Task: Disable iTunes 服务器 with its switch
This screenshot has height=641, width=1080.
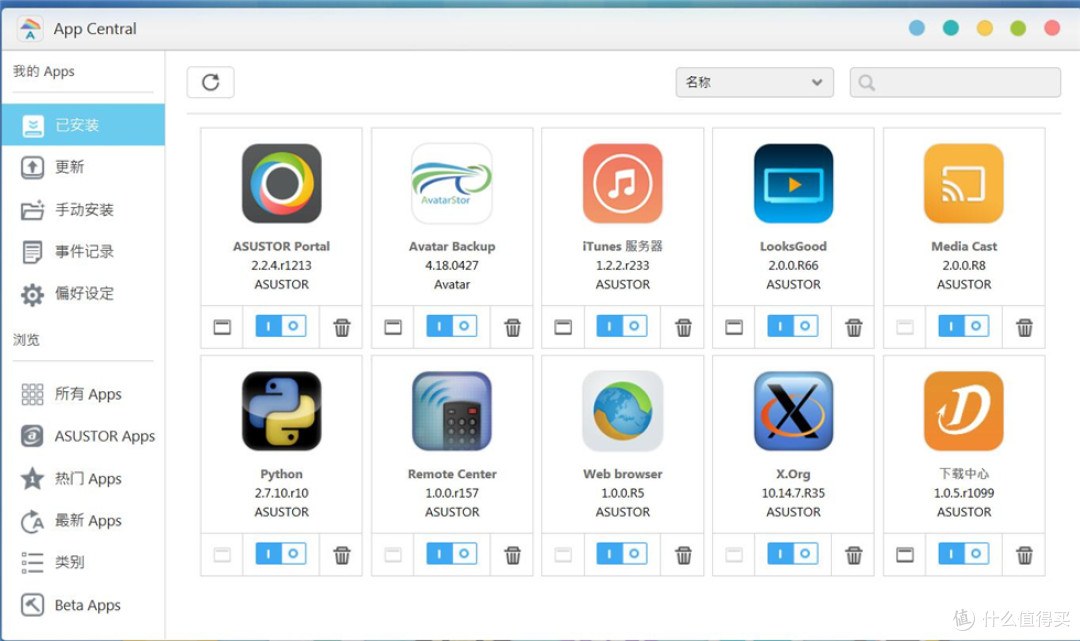Action: click(622, 326)
